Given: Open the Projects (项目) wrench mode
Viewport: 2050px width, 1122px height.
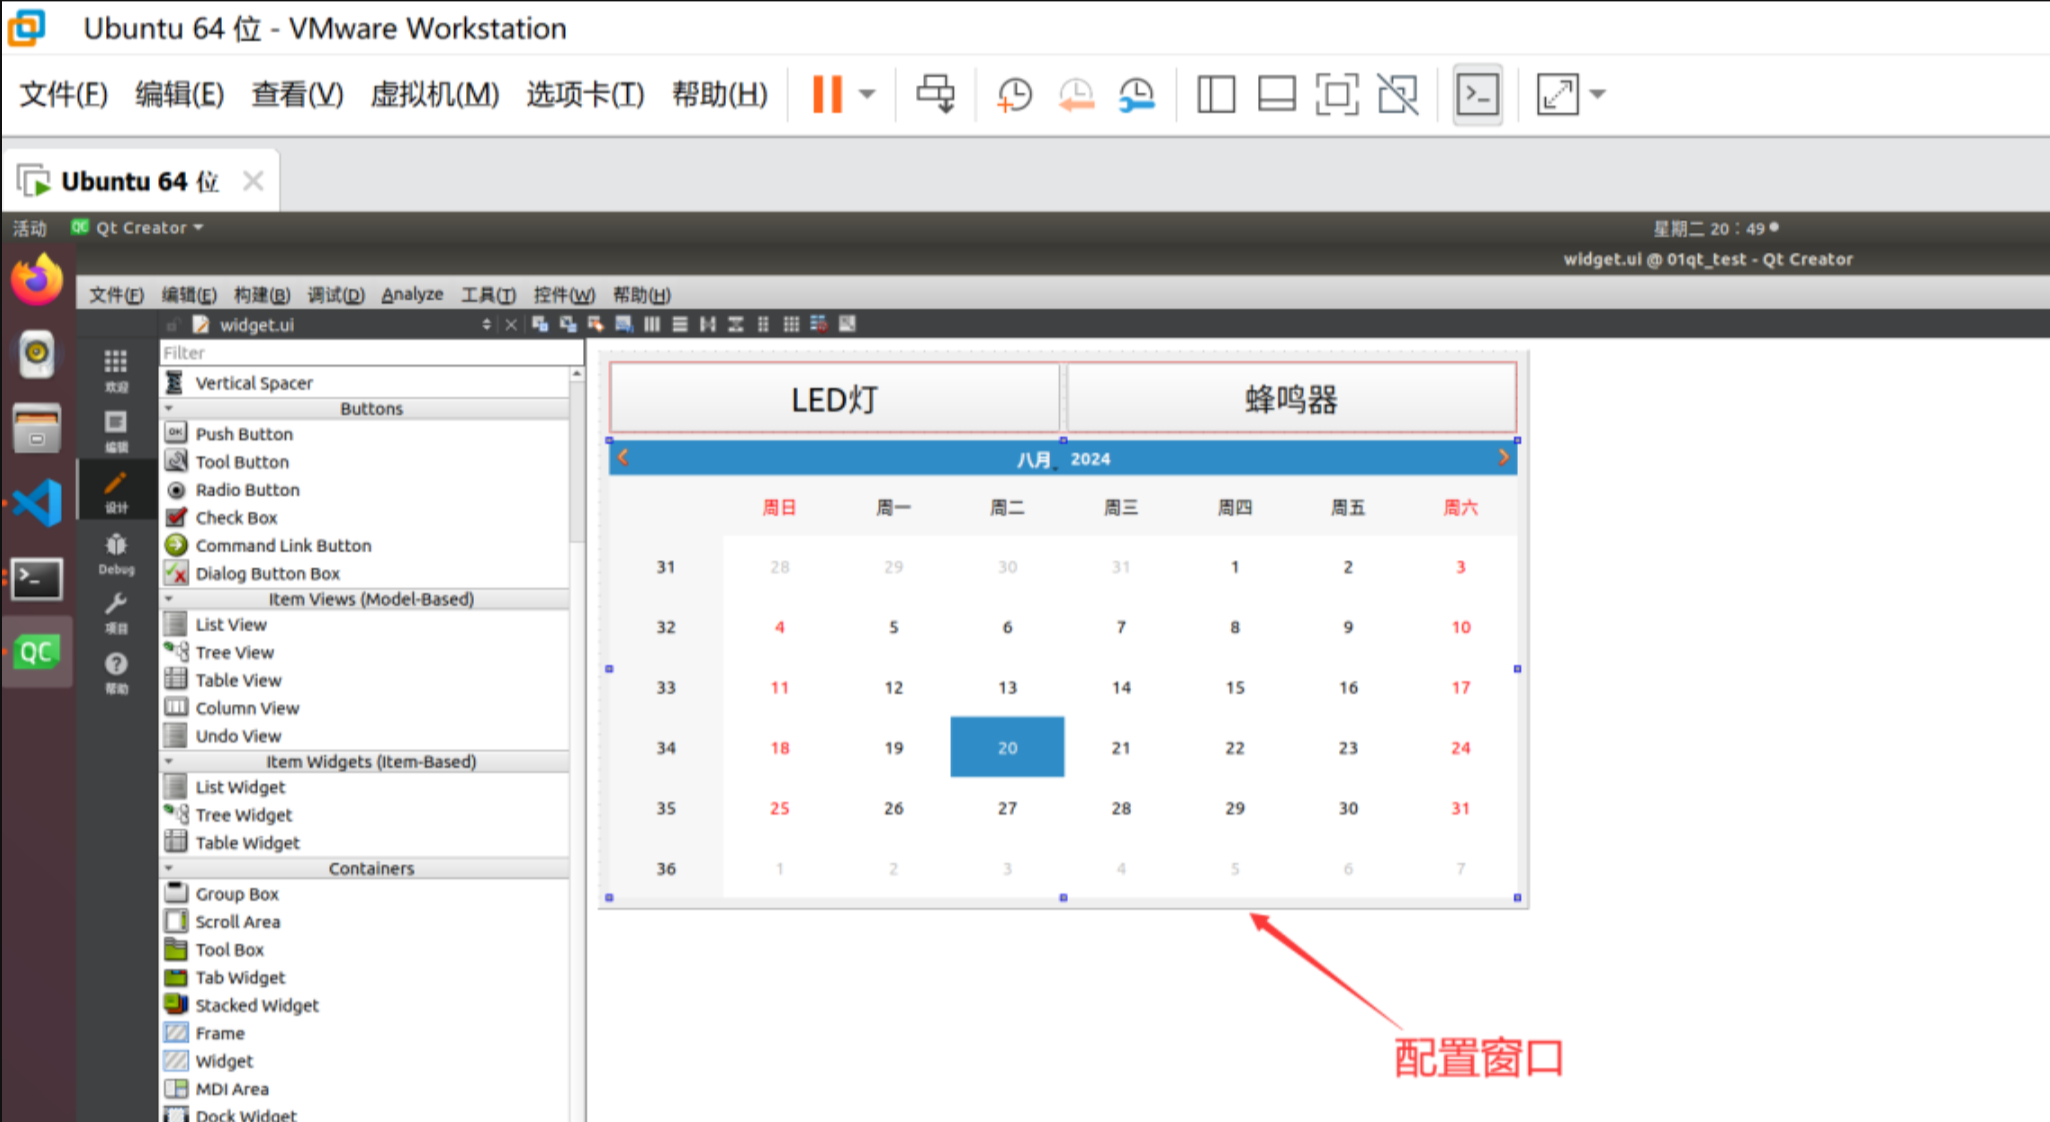Looking at the screenshot, I should [116, 612].
